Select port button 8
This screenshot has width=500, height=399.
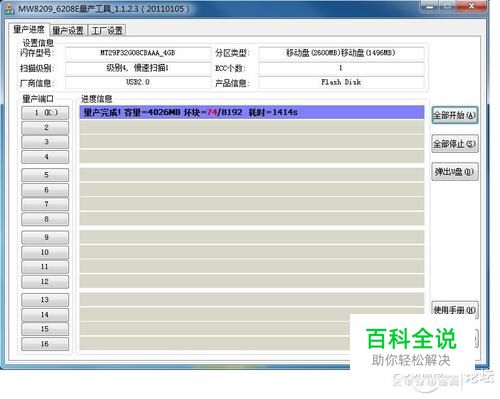click(45, 219)
